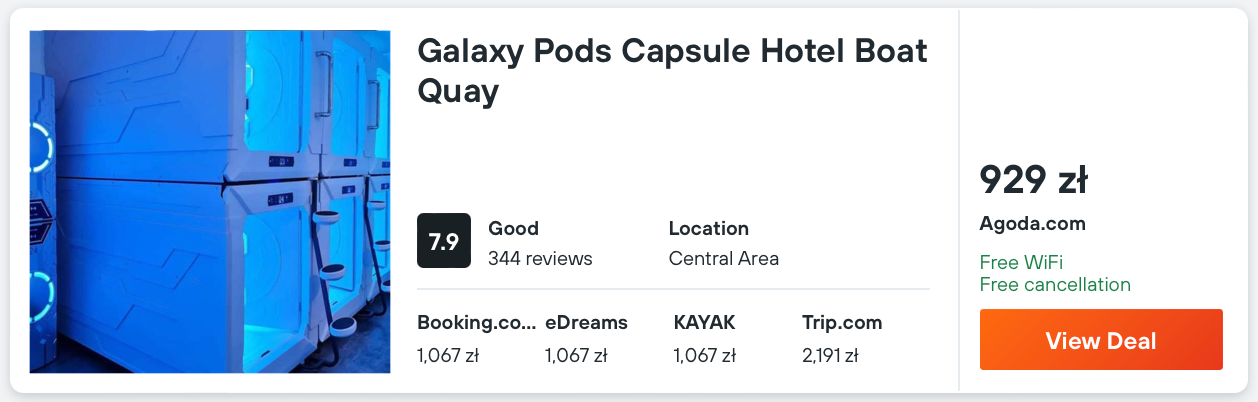Select the Agoda.com provider name
The image size is (1258, 402).
click(x=1032, y=224)
